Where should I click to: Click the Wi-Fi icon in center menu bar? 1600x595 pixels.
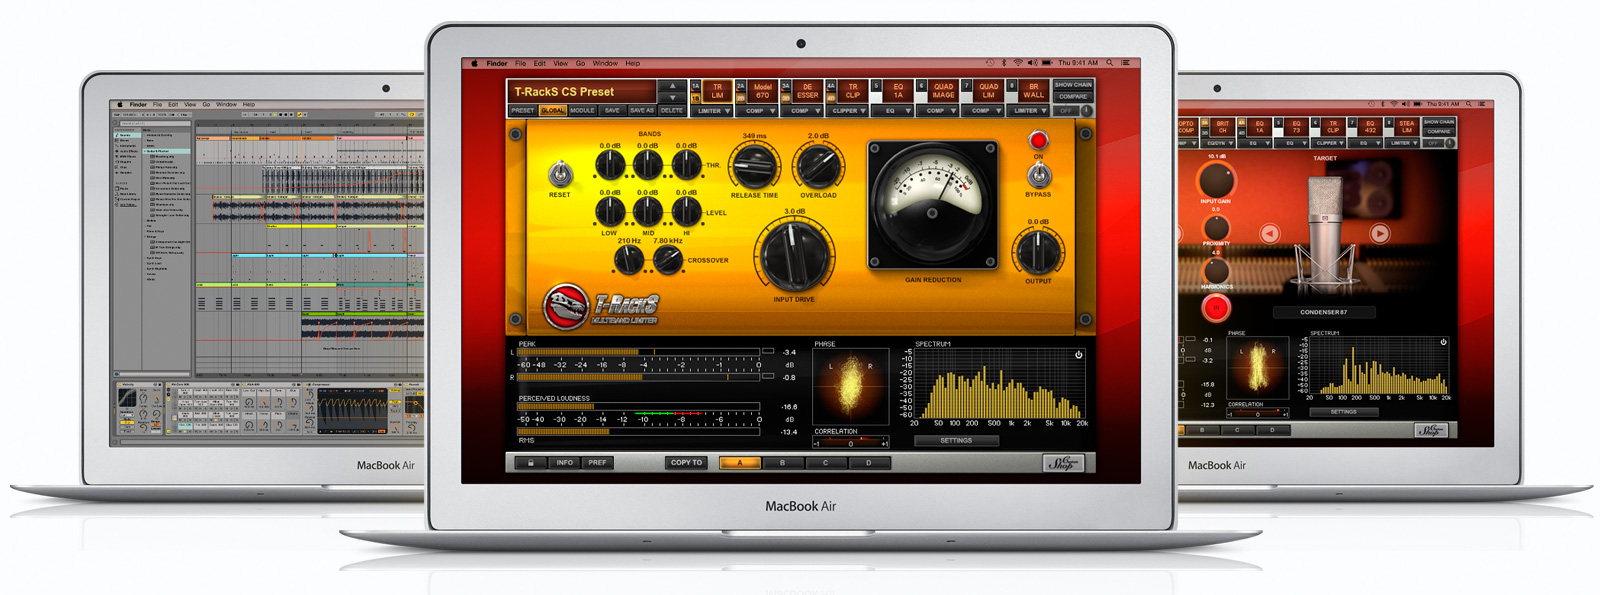click(x=1018, y=63)
